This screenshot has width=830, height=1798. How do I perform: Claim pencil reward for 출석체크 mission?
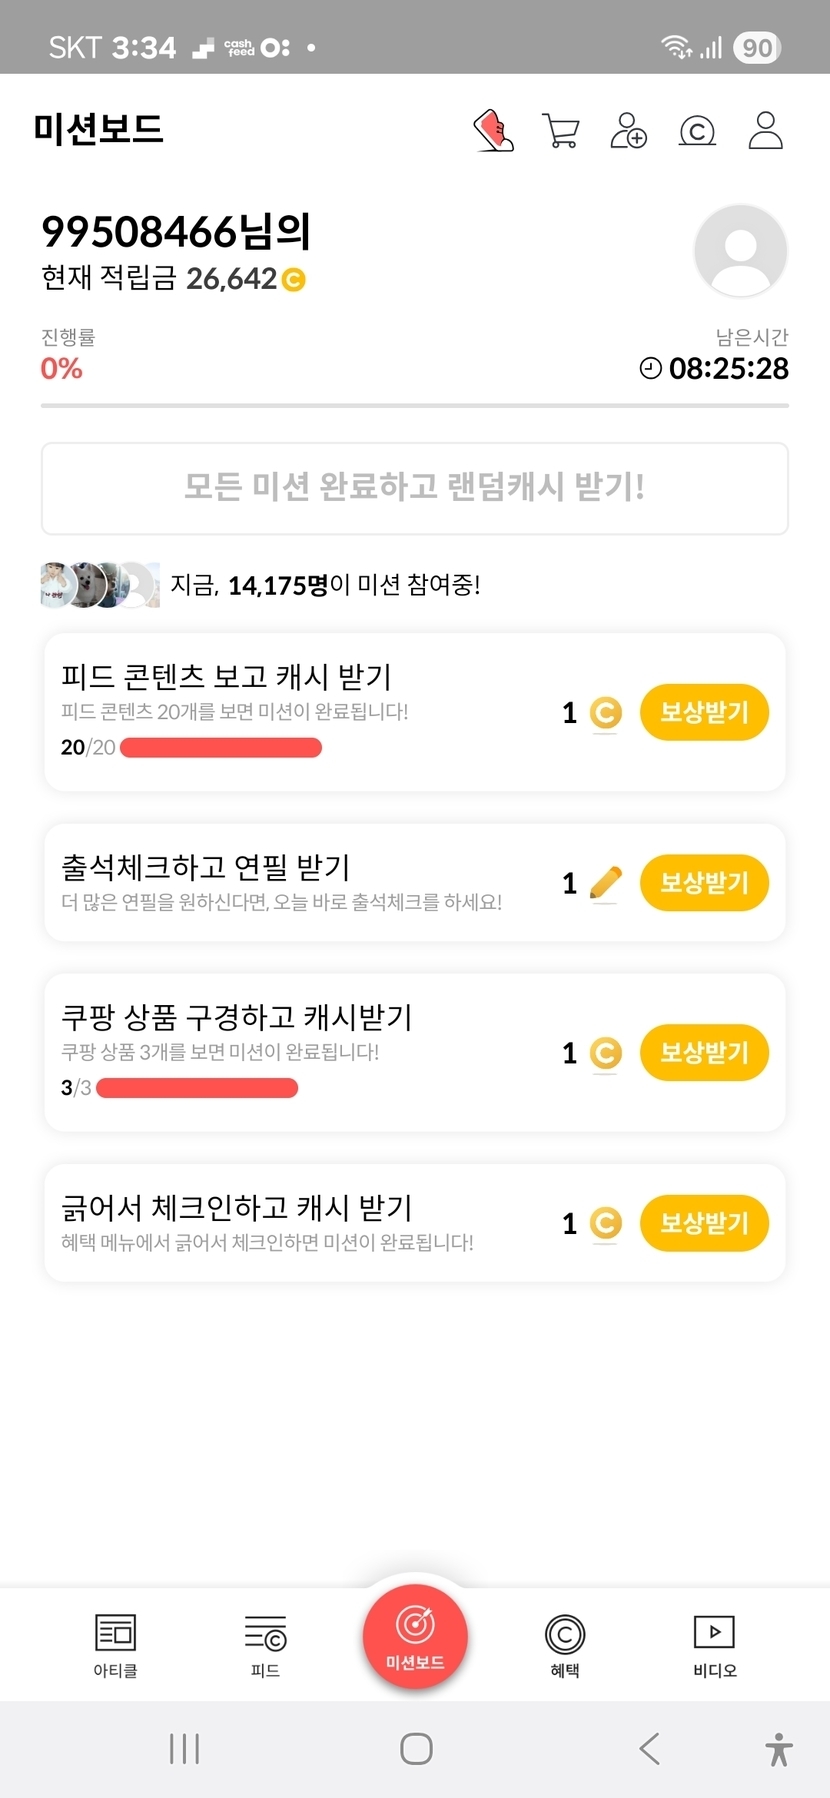coord(704,882)
